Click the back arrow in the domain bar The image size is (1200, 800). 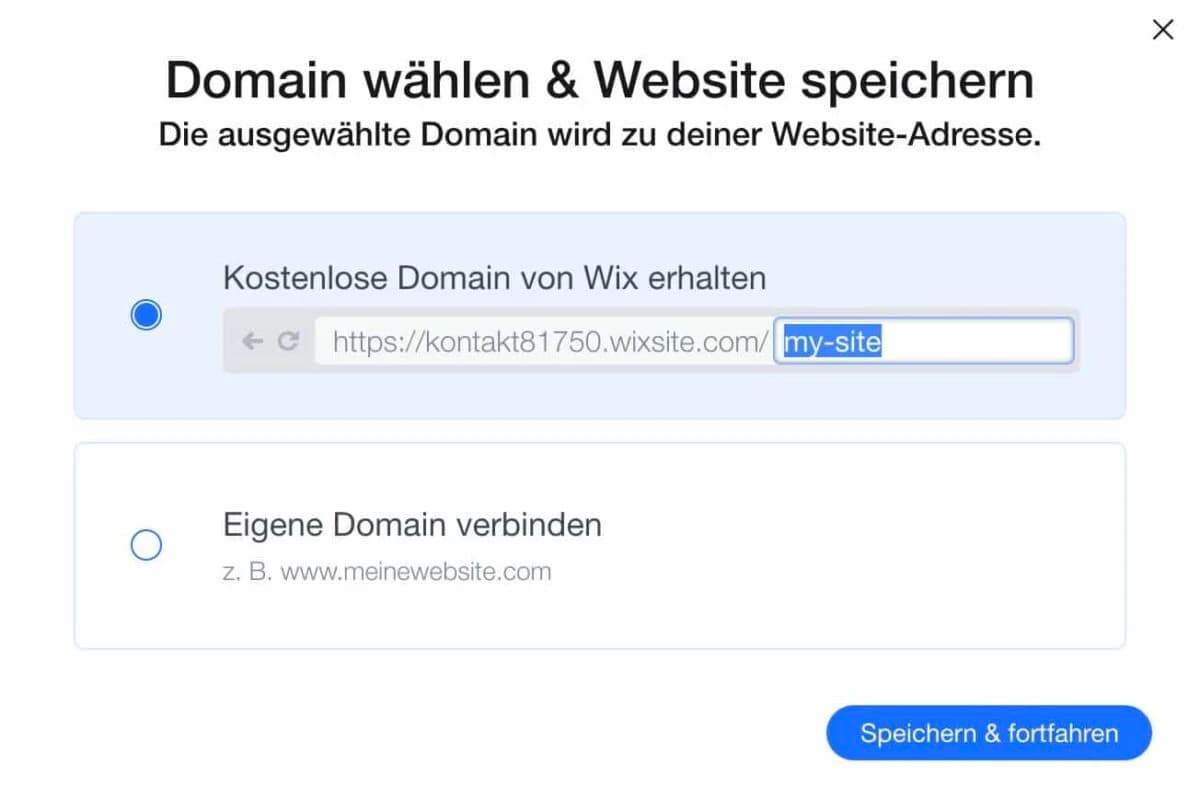(253, 341)
